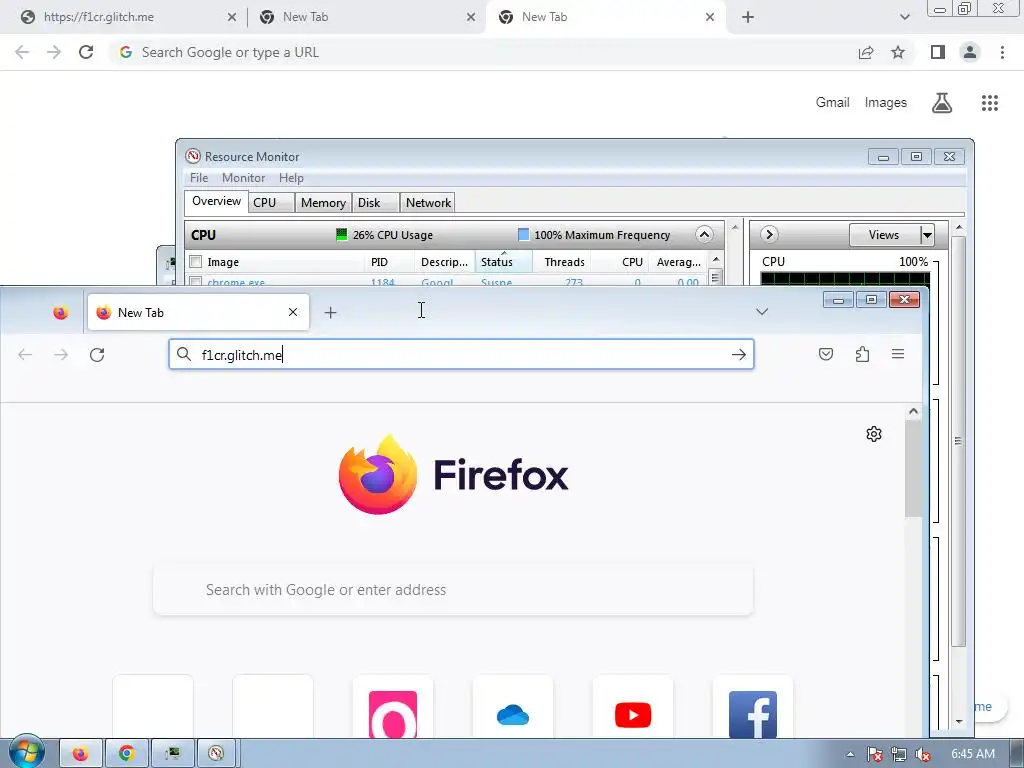This screenshot has width=1024, height=768.
Task: Switch to Network tab in Resource Monitor
Action: pos(428,203)
